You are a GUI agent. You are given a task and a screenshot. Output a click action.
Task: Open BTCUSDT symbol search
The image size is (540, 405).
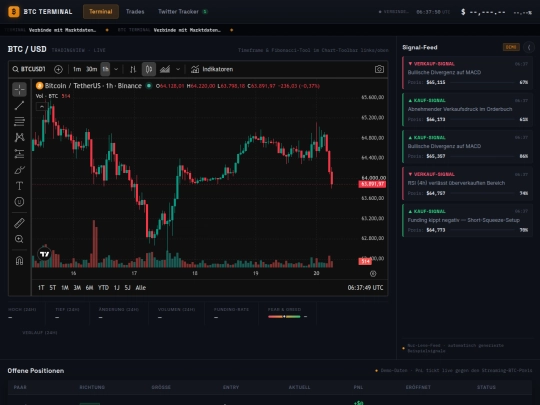pos(29,69)
